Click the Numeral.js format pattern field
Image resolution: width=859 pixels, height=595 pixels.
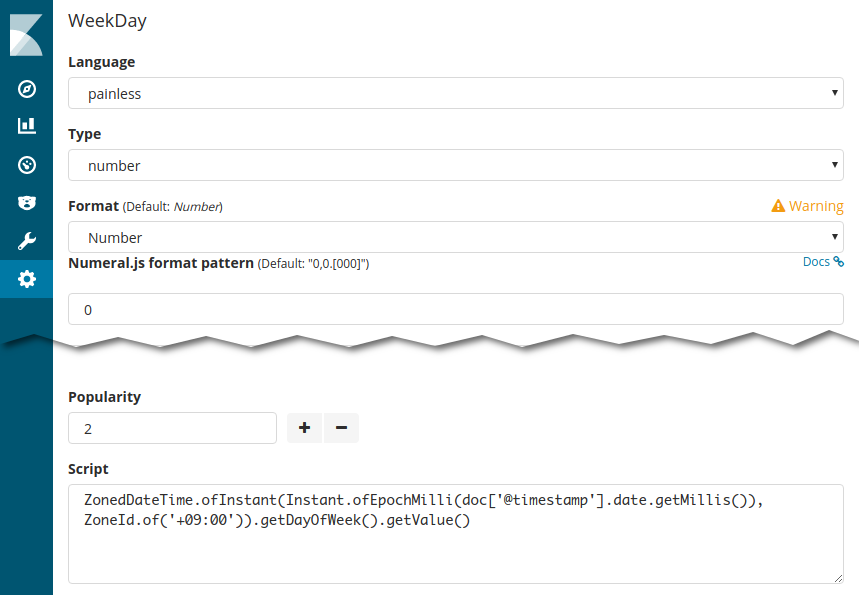[x=455, y=310]
